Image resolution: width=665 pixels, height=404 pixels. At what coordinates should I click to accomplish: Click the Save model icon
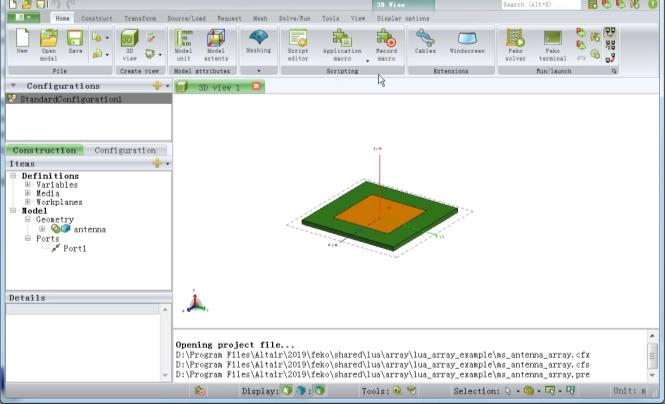coord(75,41)
